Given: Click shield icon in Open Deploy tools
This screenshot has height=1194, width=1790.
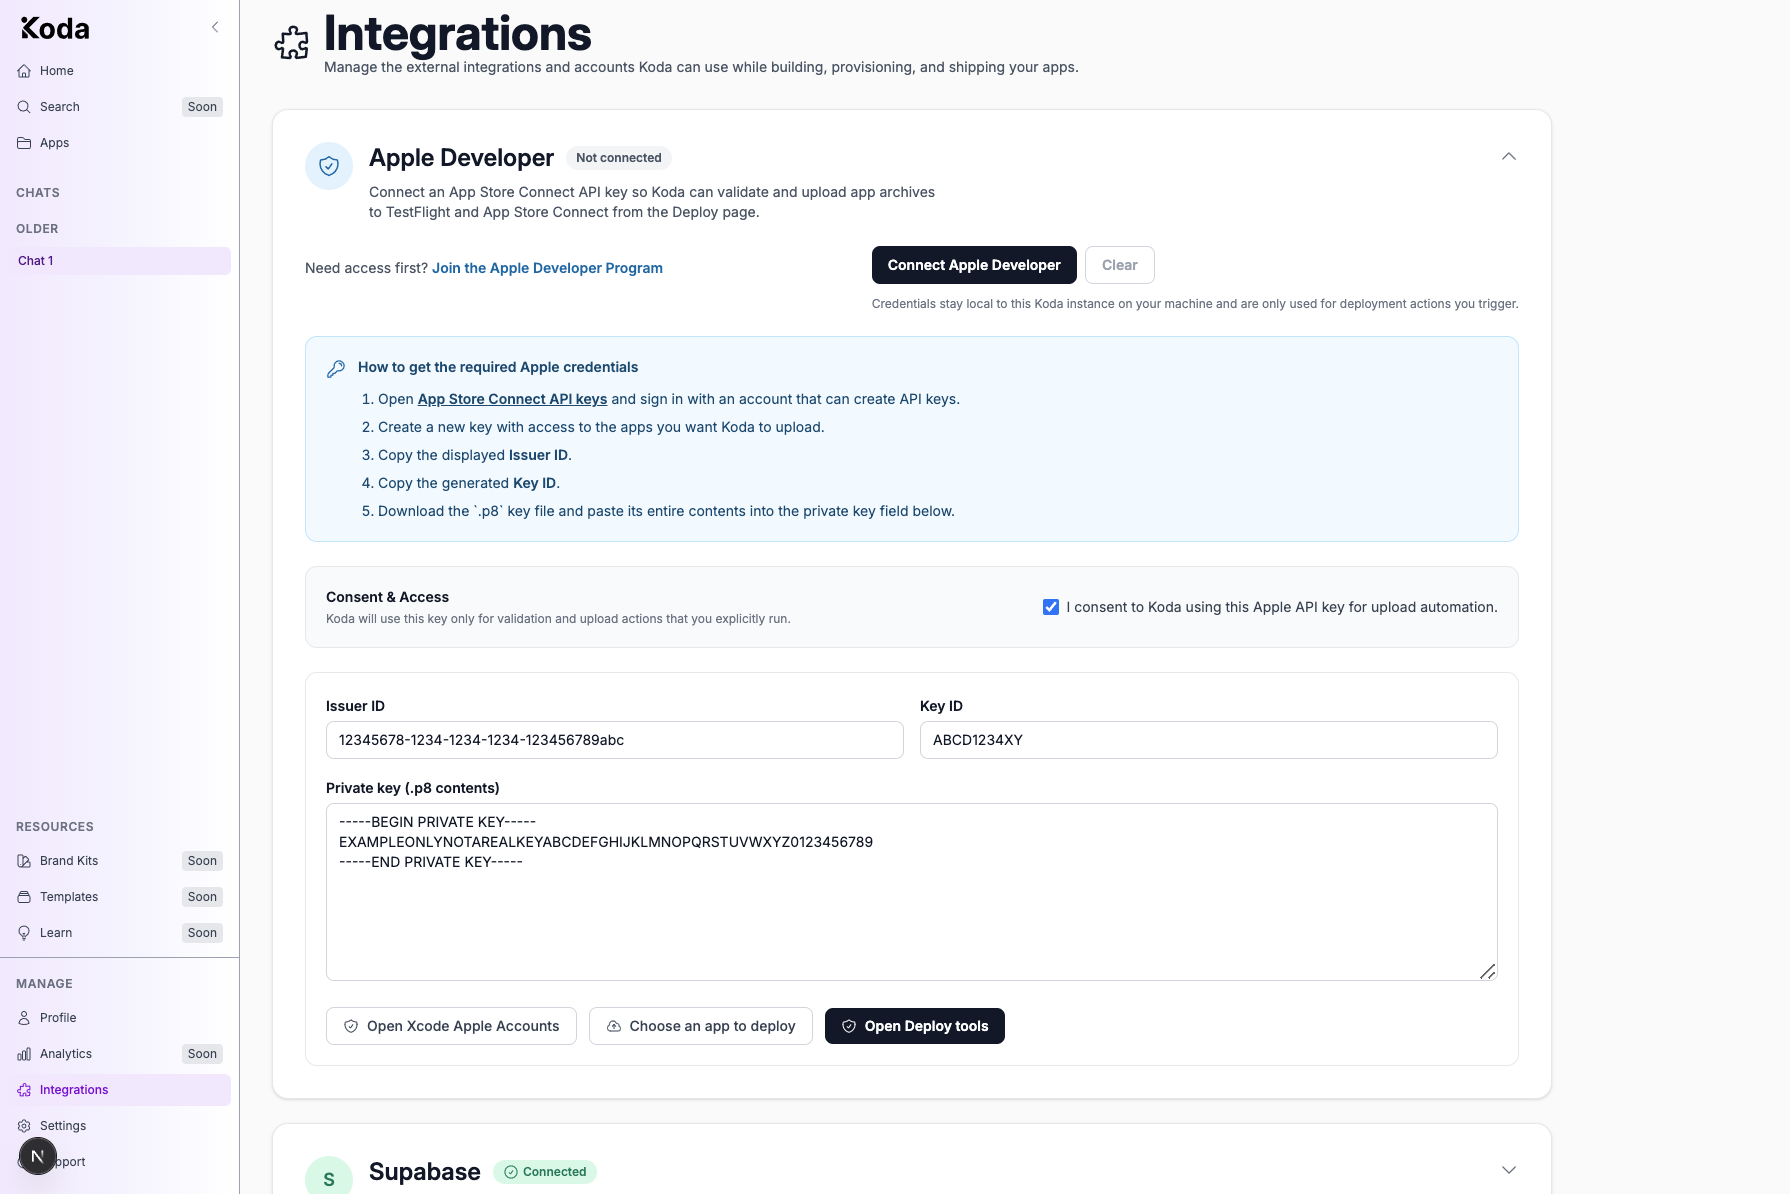Looking at the screenshot, I should [849, 1026].
